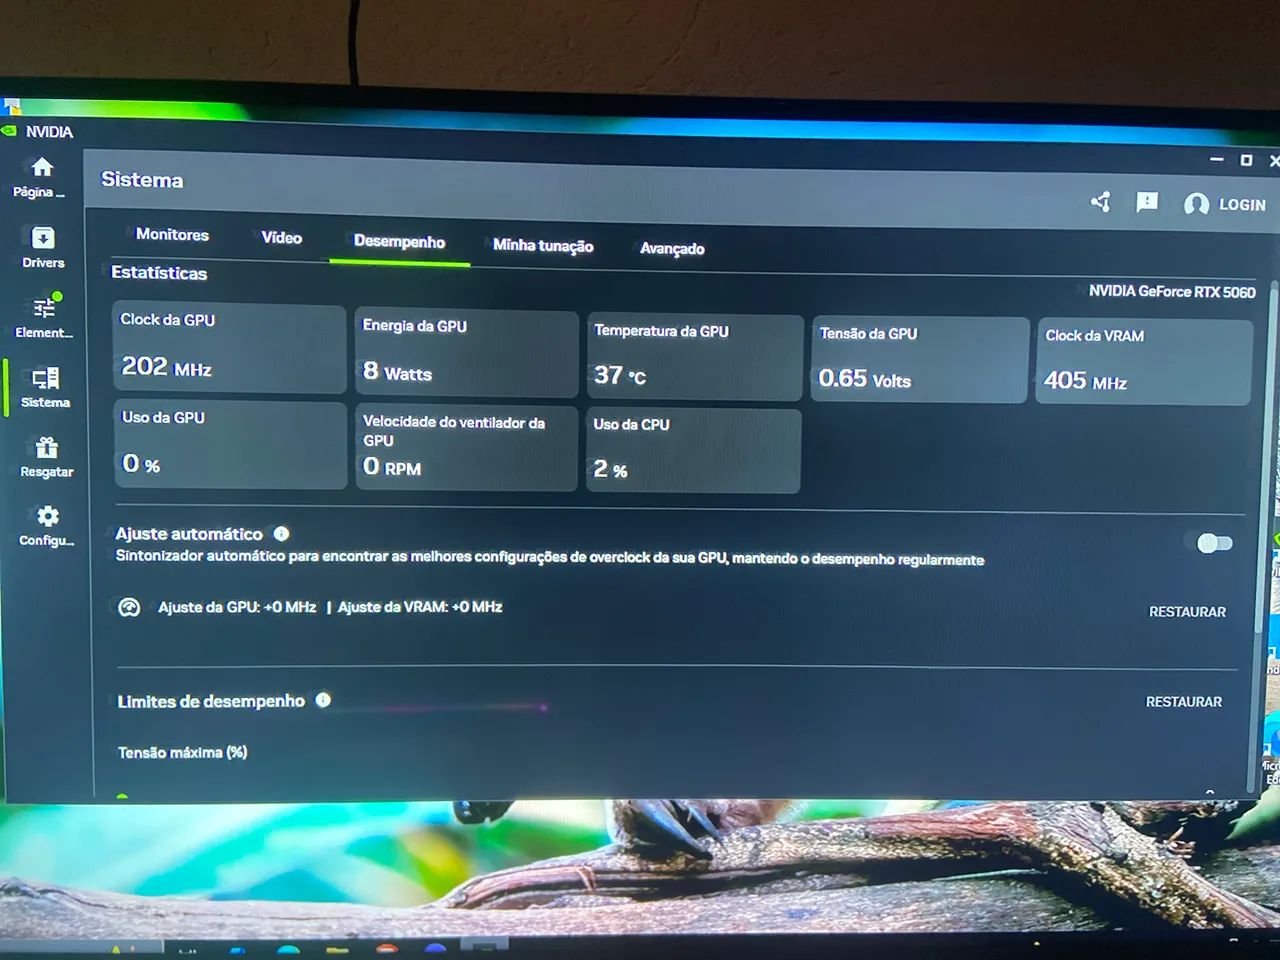Click the NVIDIA logo in title bar

(9, 130)
